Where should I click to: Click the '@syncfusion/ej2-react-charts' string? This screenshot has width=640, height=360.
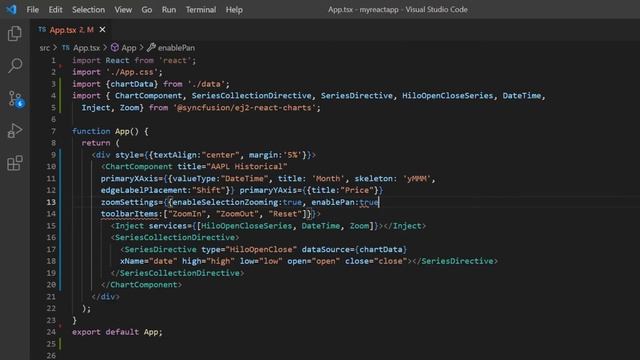(244, 108)
